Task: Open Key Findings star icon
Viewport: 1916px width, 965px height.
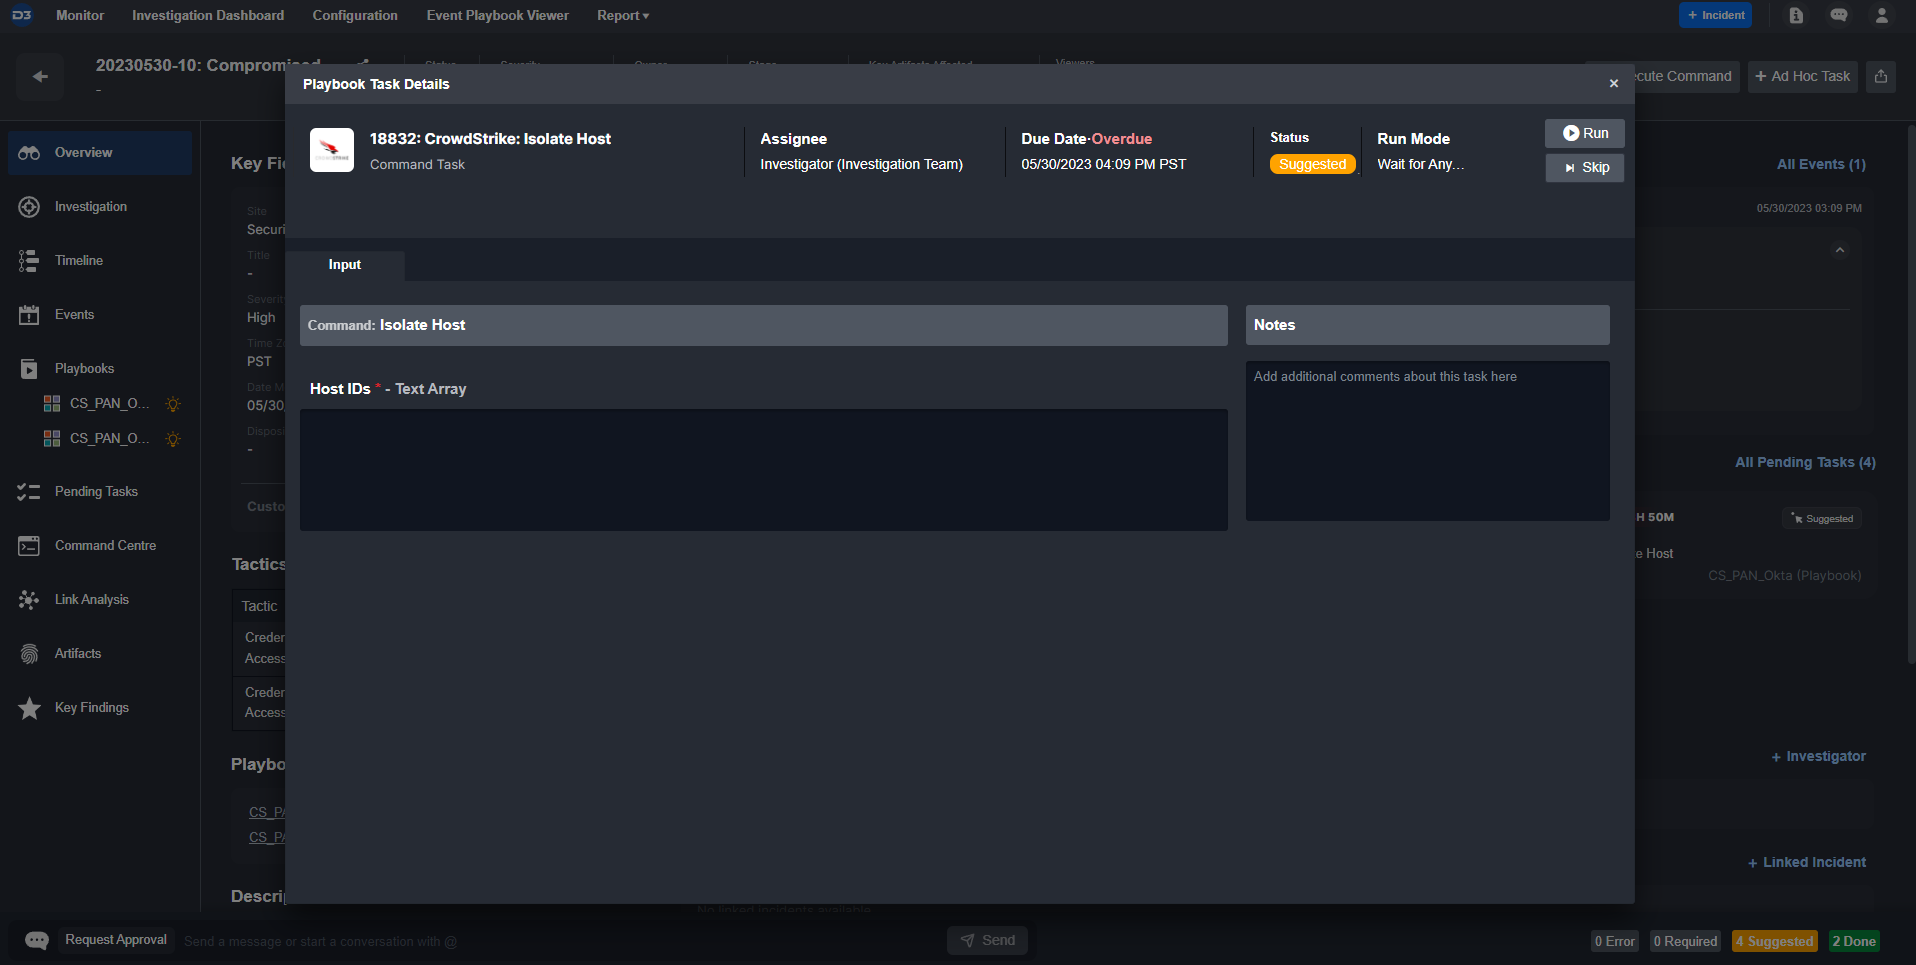Action: [x=29, y=708]
